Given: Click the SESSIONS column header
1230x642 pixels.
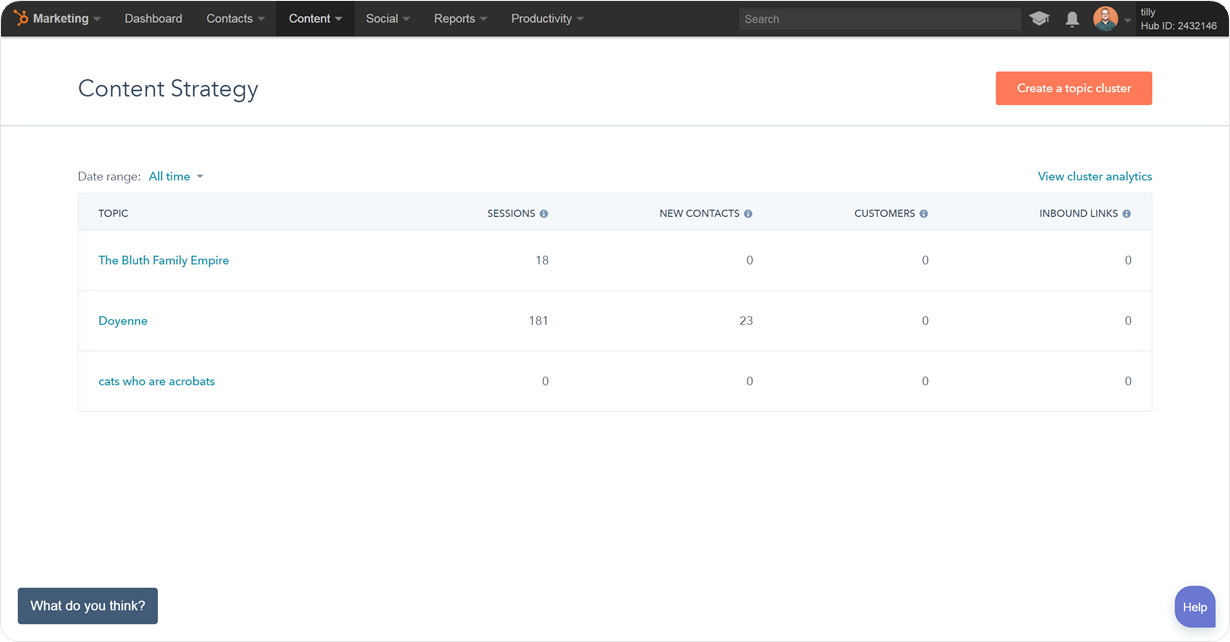Looking at the screenshot, I should tap(511, 214).
